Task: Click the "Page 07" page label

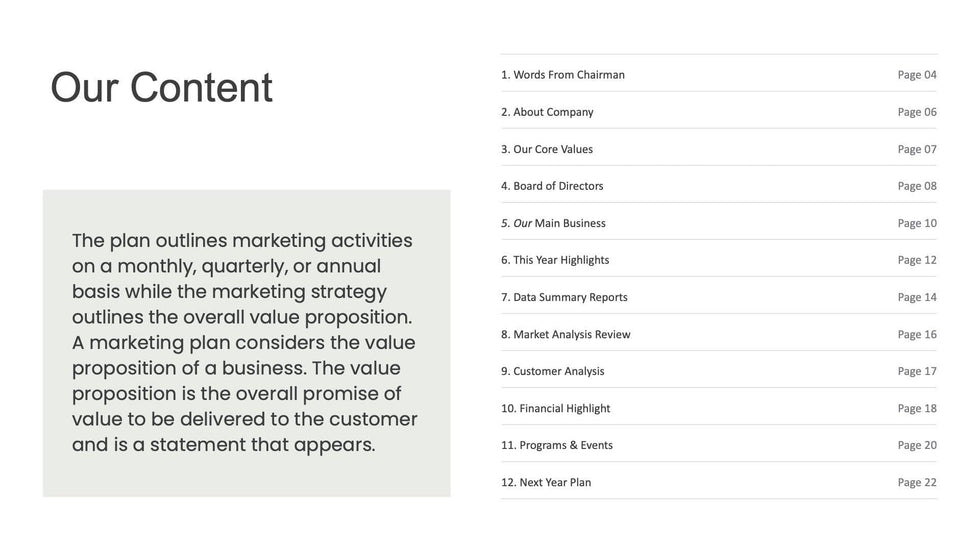Action: pos(917,149)
